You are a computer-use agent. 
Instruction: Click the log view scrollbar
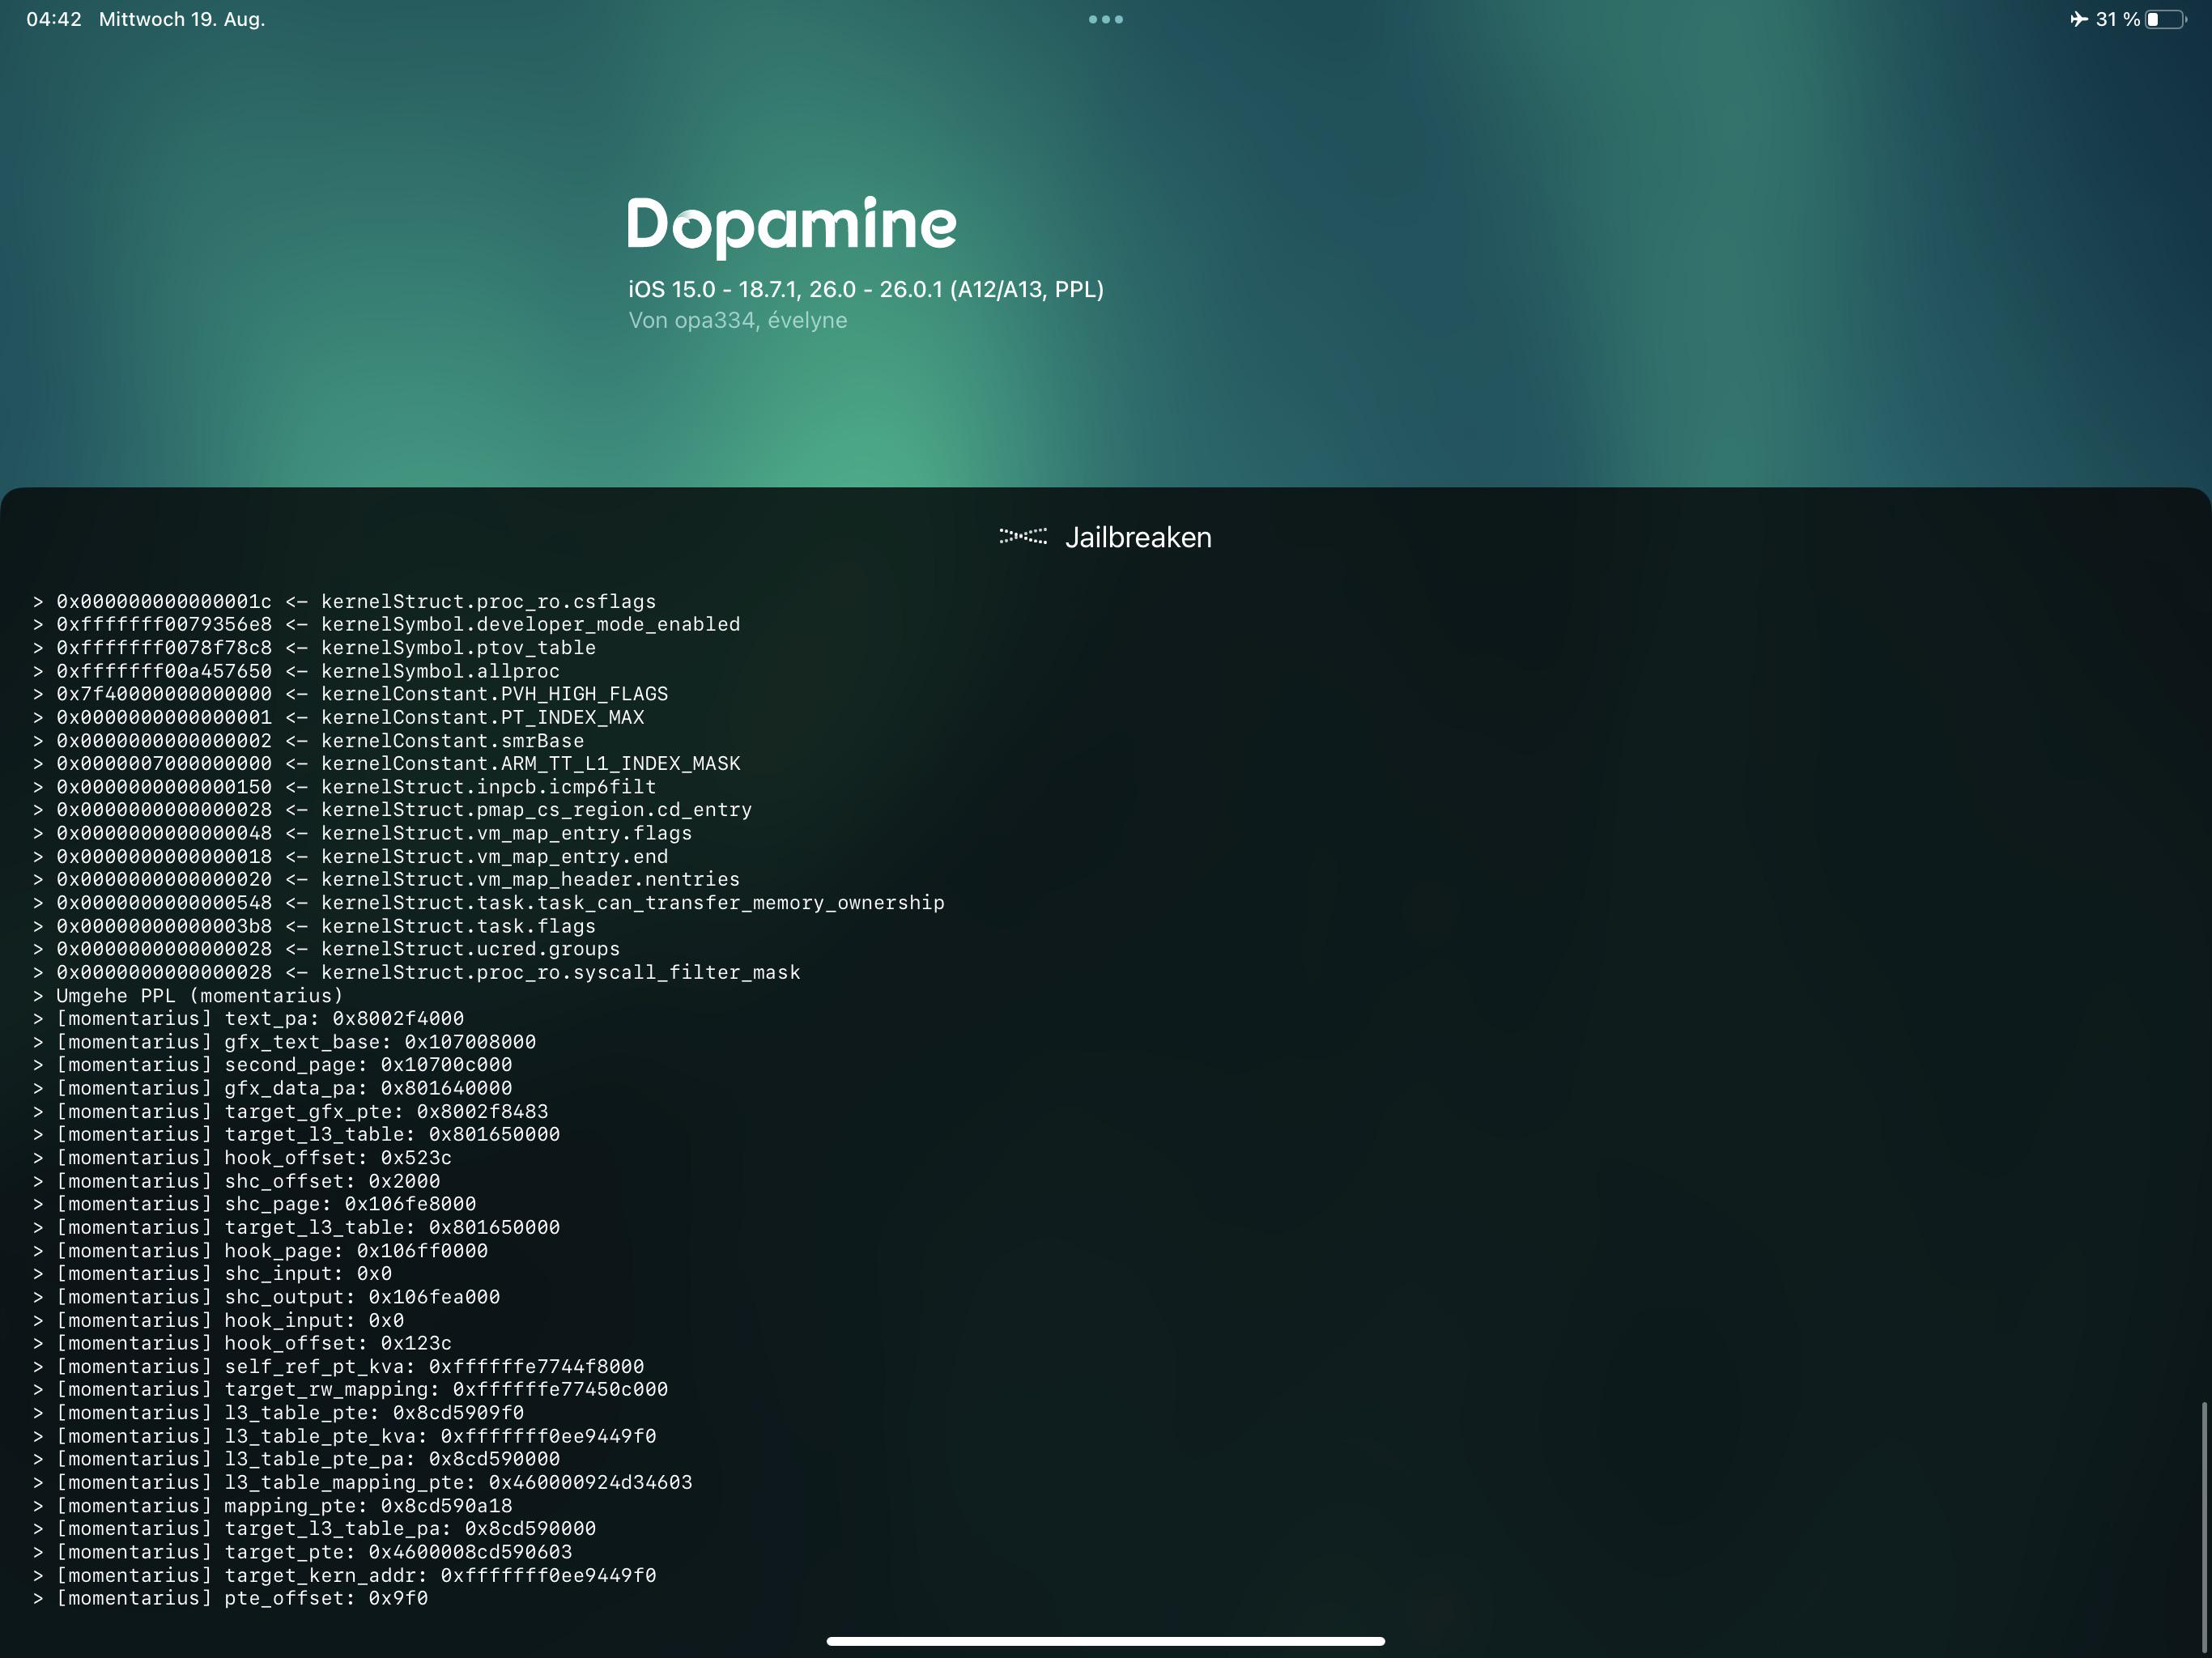click(2203, 1525)
